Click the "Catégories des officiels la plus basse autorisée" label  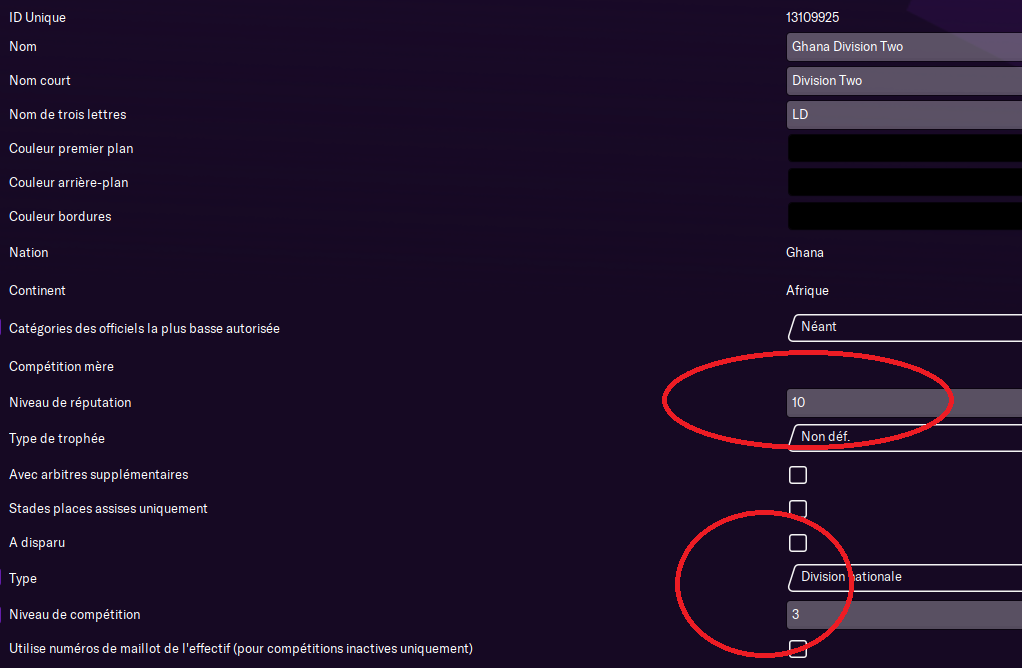(145, 328)
